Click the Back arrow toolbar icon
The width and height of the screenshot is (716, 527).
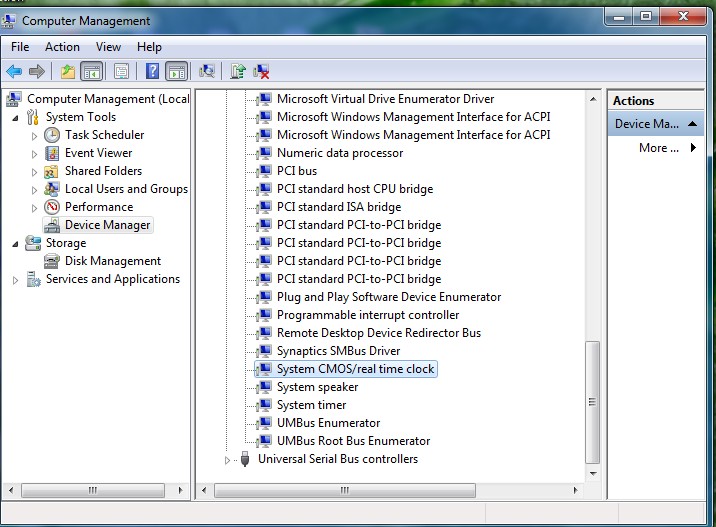[14, 71]
